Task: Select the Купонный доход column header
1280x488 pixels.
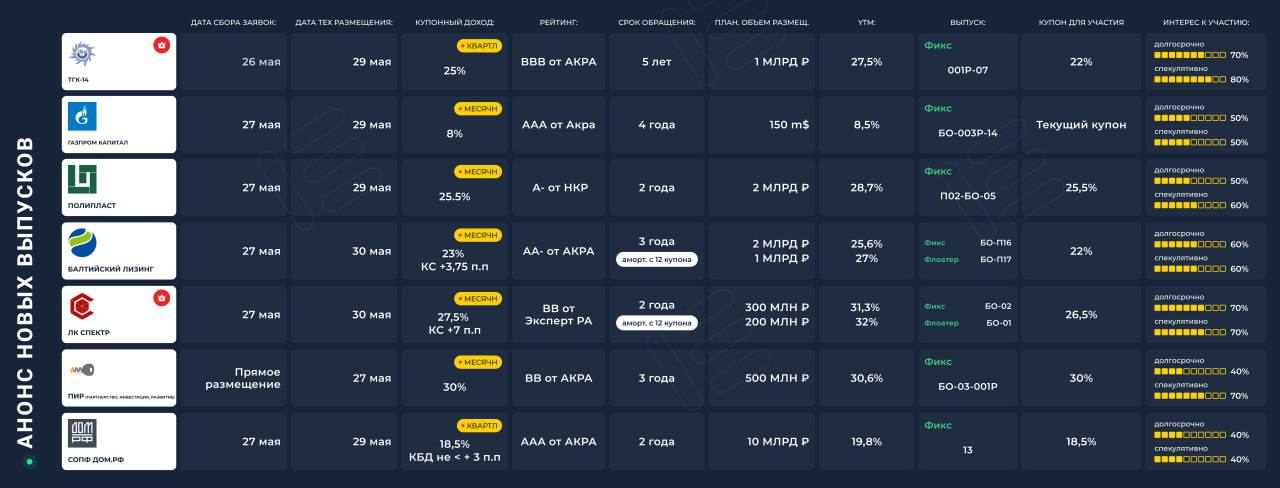Action: pyautogui.click(x=454, y=21)
